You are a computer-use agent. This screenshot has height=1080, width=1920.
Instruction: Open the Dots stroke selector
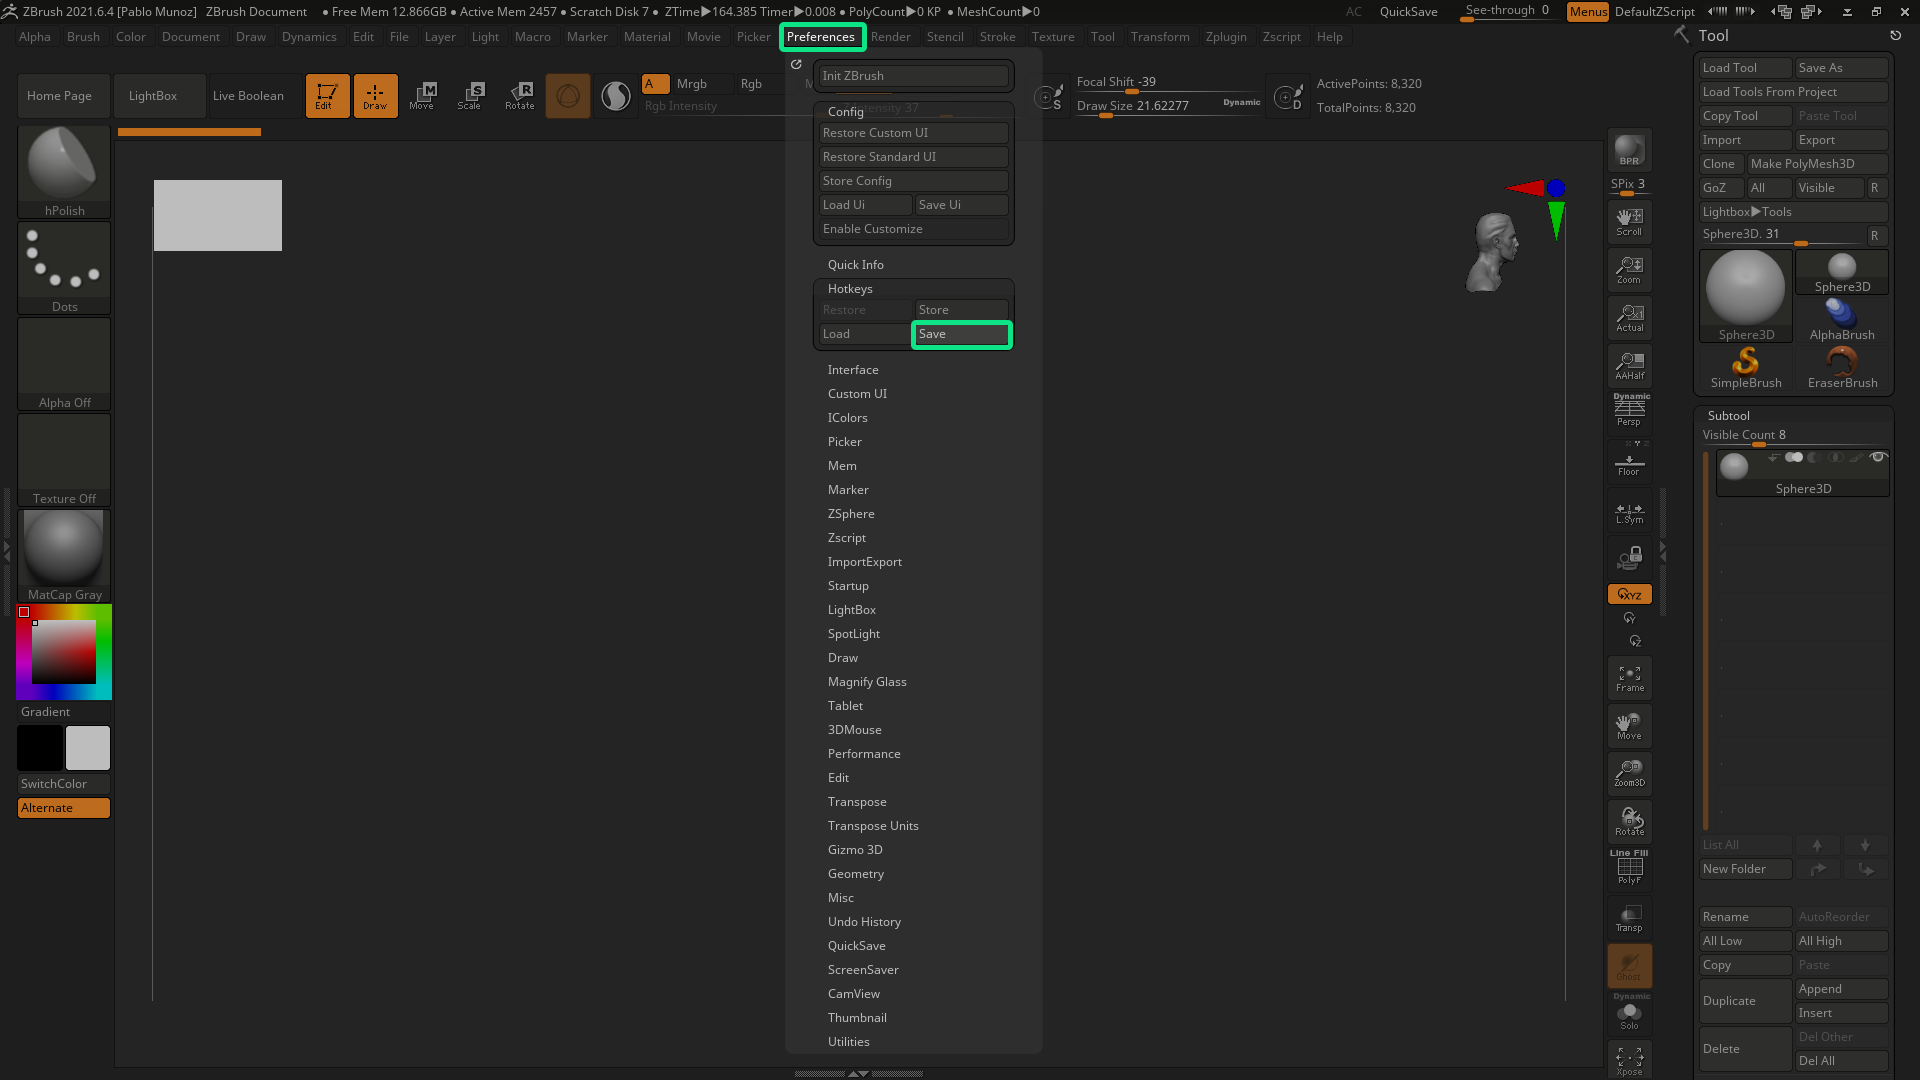click(x=64, y=267)
